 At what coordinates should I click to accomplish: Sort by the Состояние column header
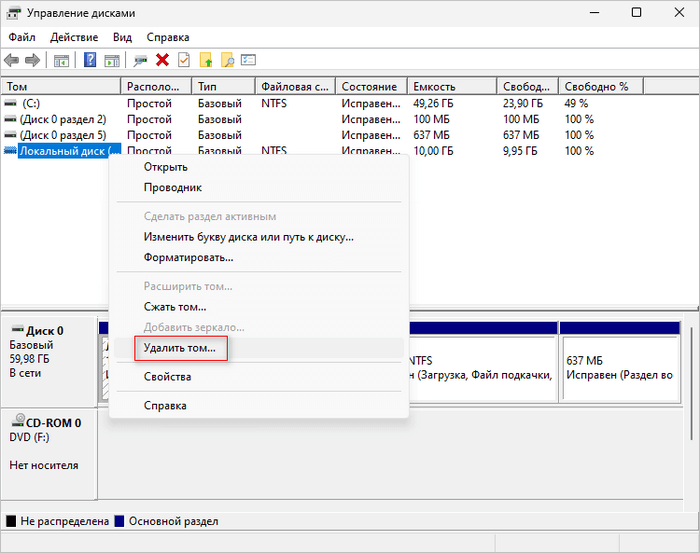pos(369,87)
